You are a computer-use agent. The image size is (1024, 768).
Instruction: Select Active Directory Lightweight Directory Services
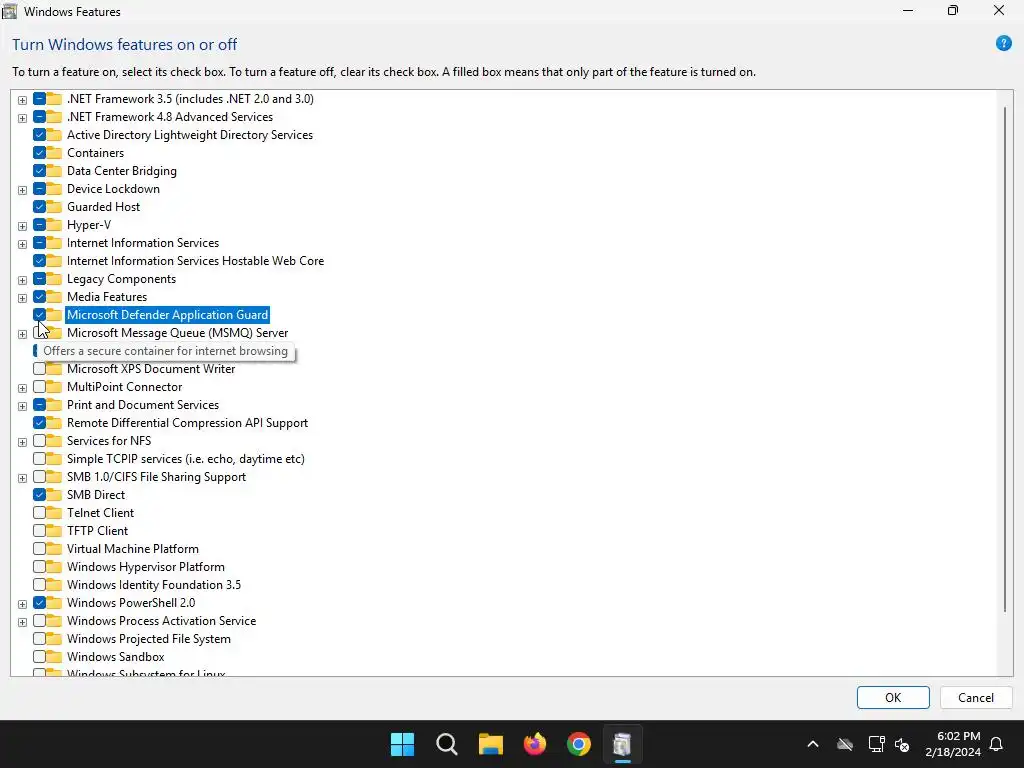[189, 135]
